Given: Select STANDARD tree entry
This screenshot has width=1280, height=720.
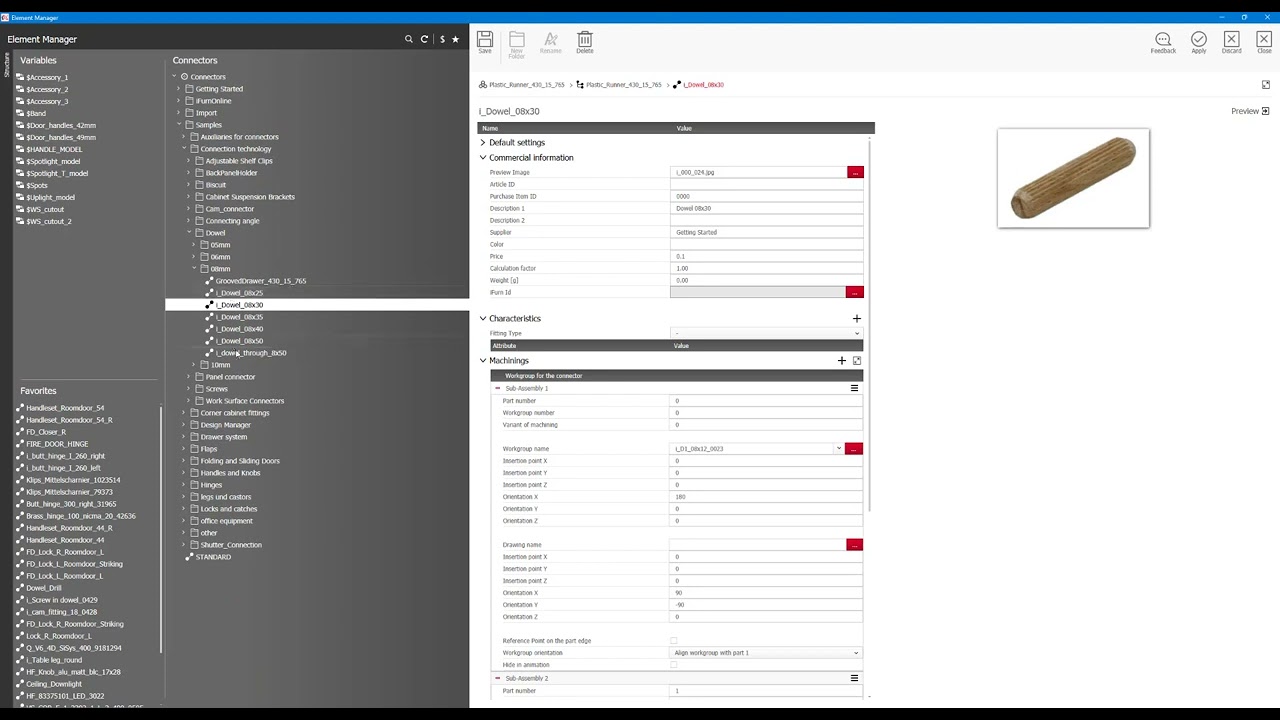Looking at the screenshot, I should (x=213, y=557).
